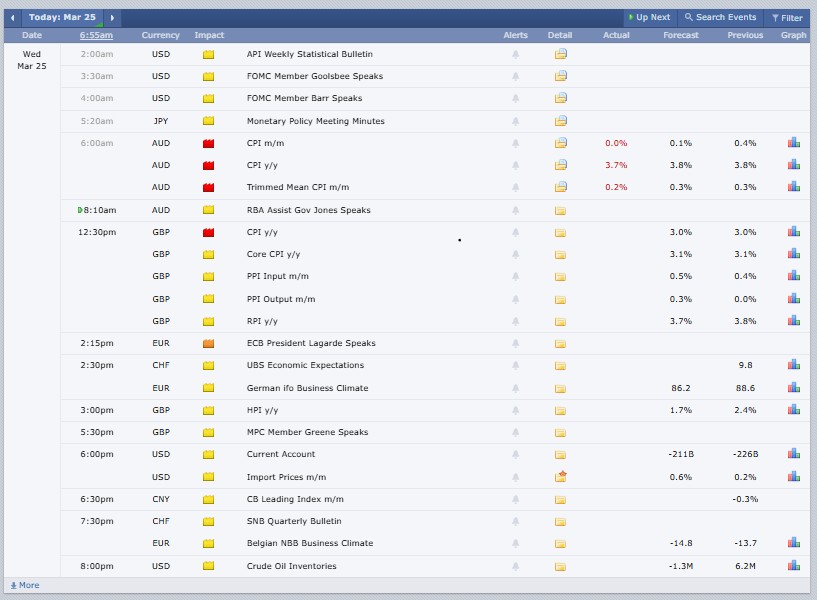This screenshot has height=600, width=817.
Task: Click orange impact icon for ECB Lagarde Speaks
Action: (209, 343)
